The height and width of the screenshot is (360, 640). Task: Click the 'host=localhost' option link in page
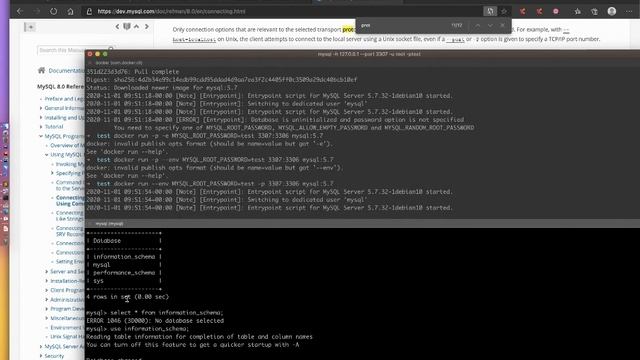(194, 40)
